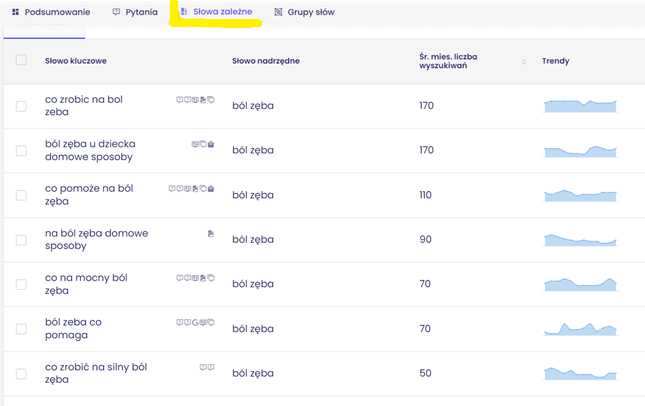Screen dimensions: 645x406
Task: Click the G icon in 'ból zeba co pomaga' row
Action: [195, 322]
